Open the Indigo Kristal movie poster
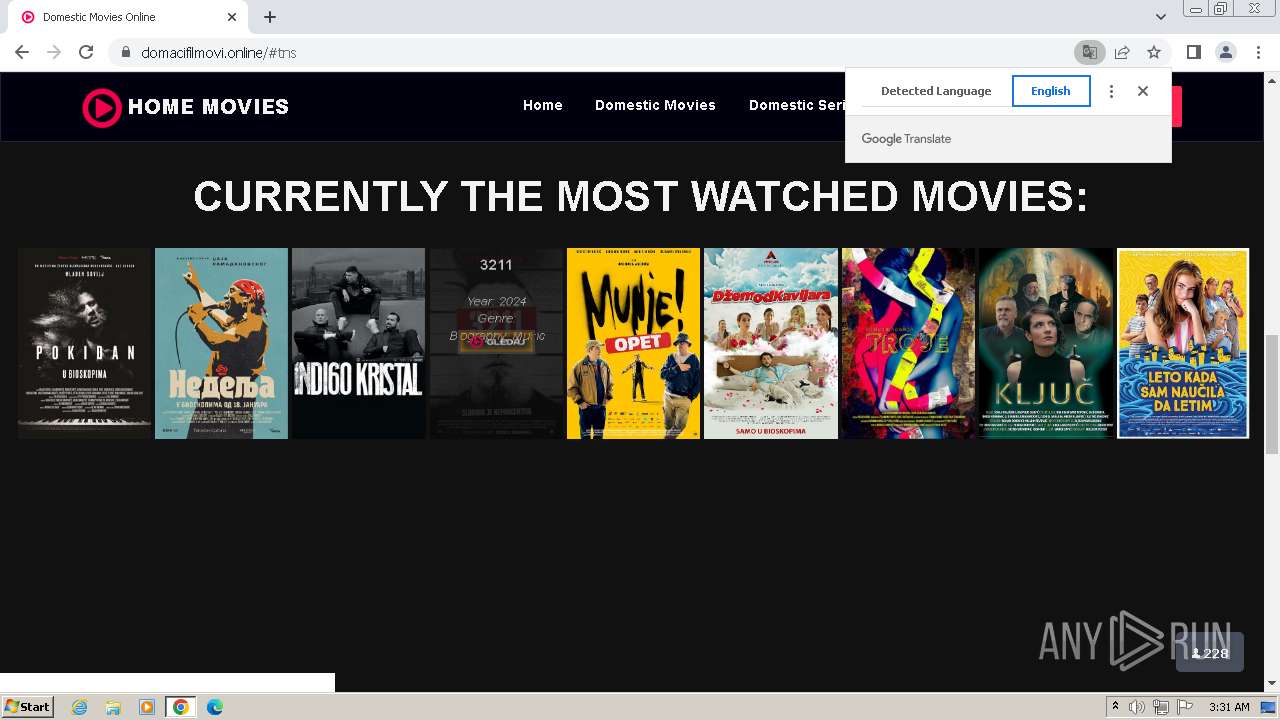This screenshot has width=1280, height=720. coord(358,343)
